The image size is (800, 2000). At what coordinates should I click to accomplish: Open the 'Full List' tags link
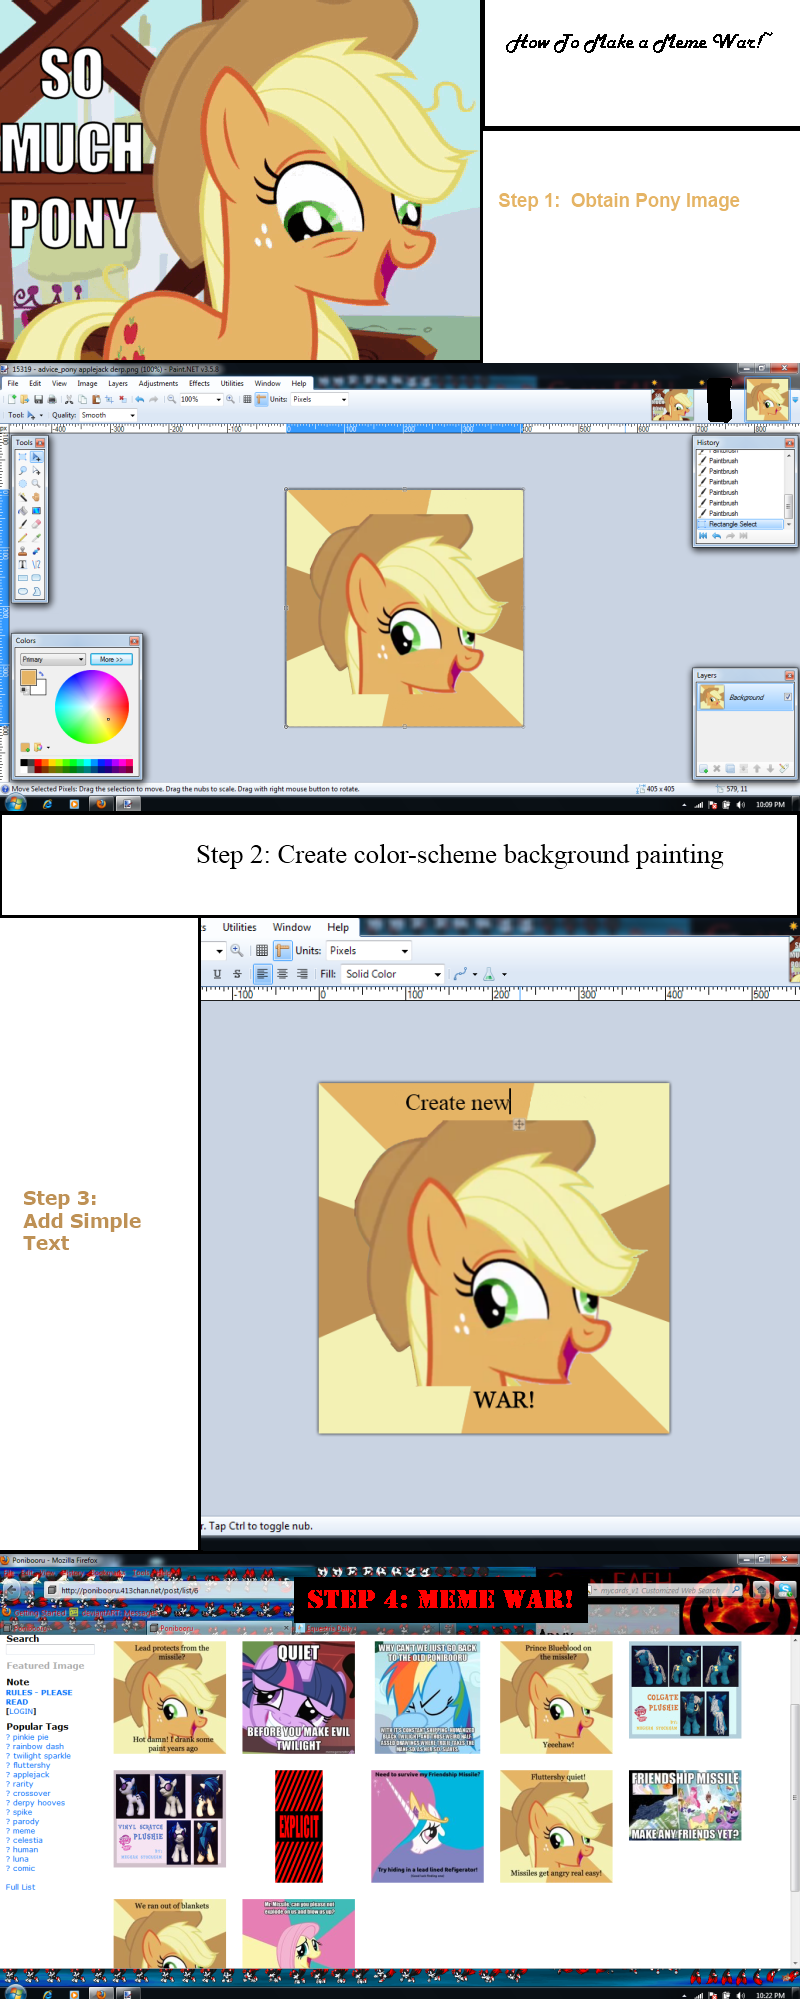[20, 1887]
